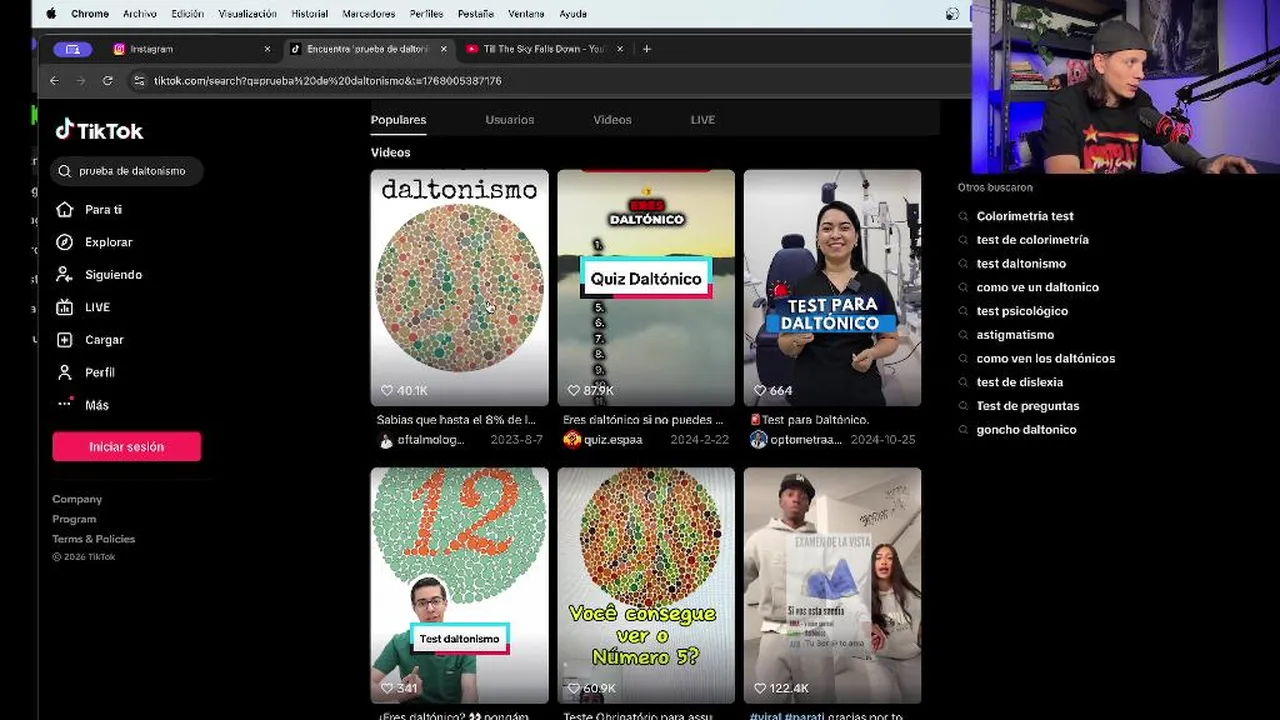Open the LIVE sidebar icon
Viewport: 1280px width, 720px height.
65,307
